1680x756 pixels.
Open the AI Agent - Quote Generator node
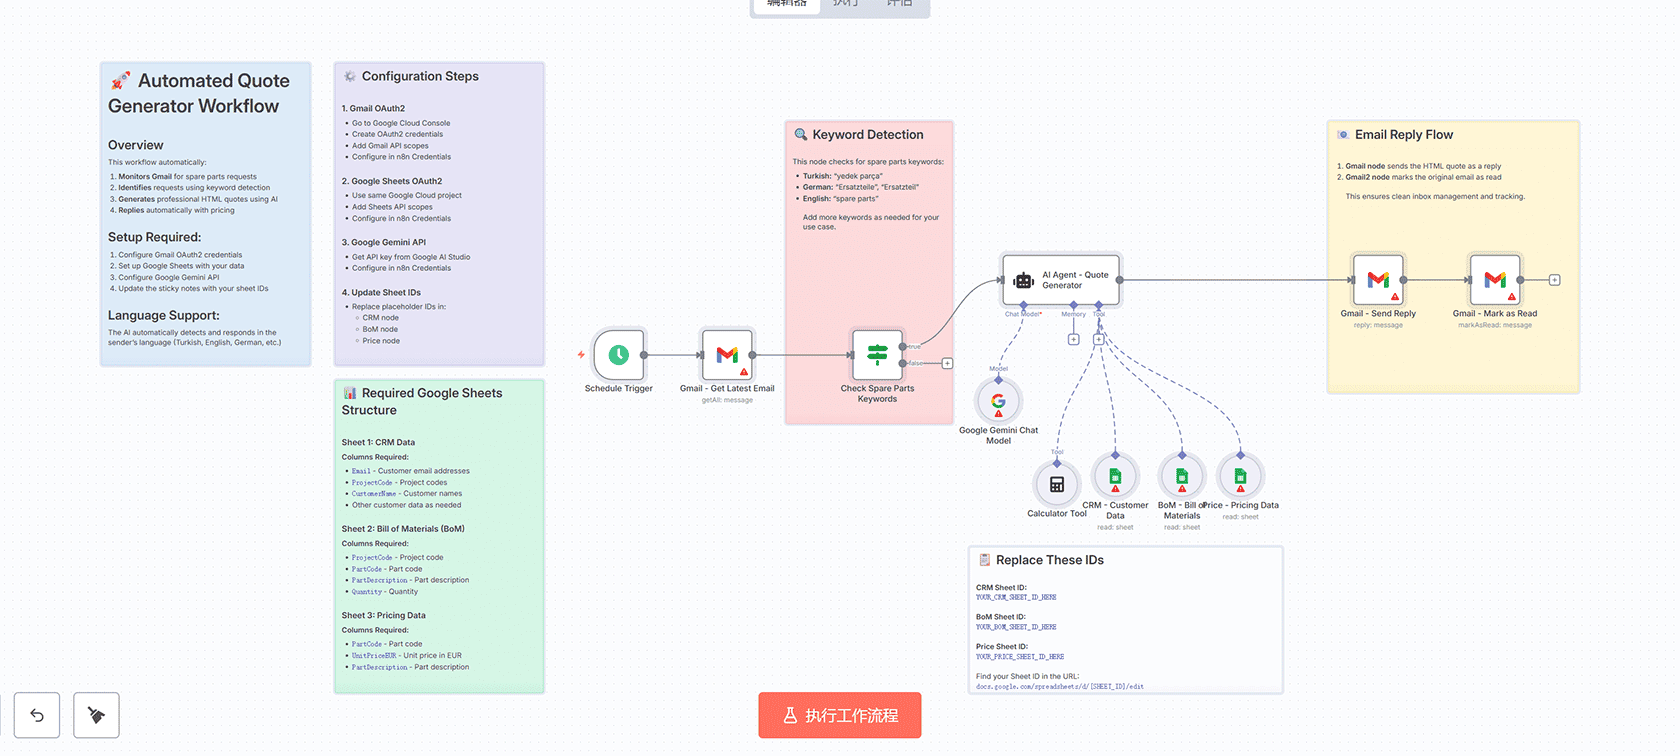tap(1061, 280)
